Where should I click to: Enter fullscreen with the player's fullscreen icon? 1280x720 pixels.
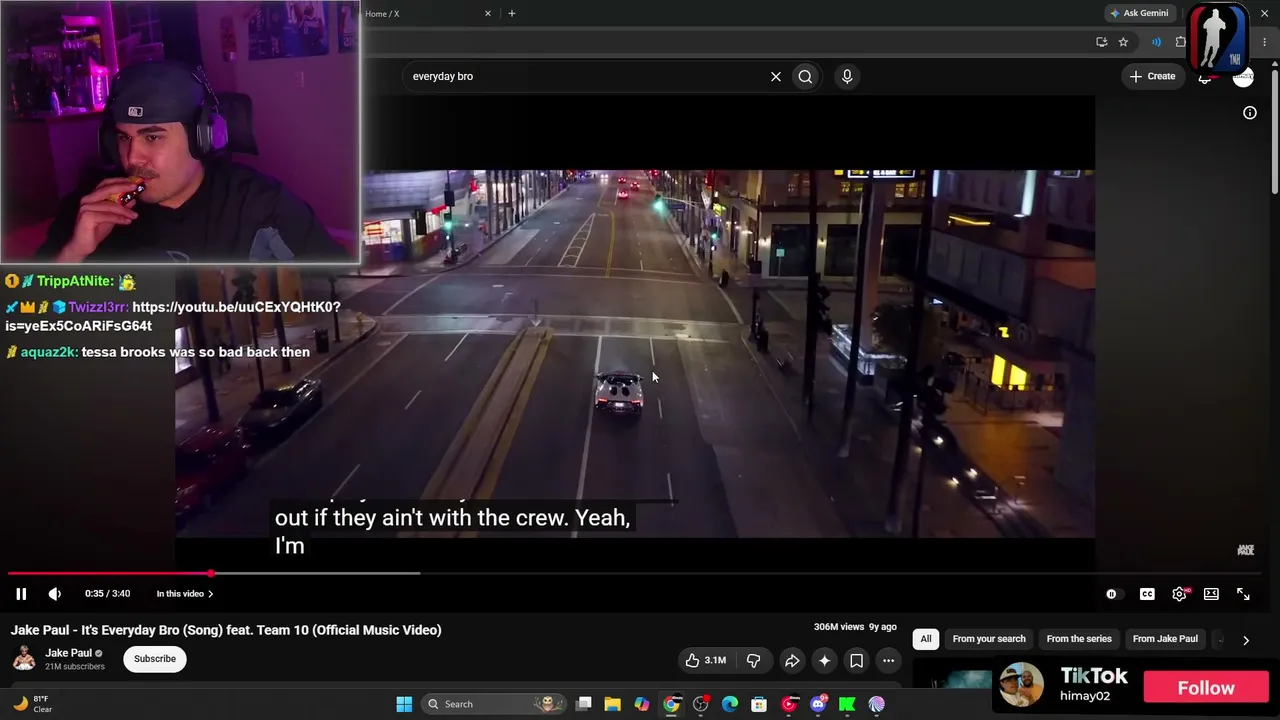[x=1243, y=594]
